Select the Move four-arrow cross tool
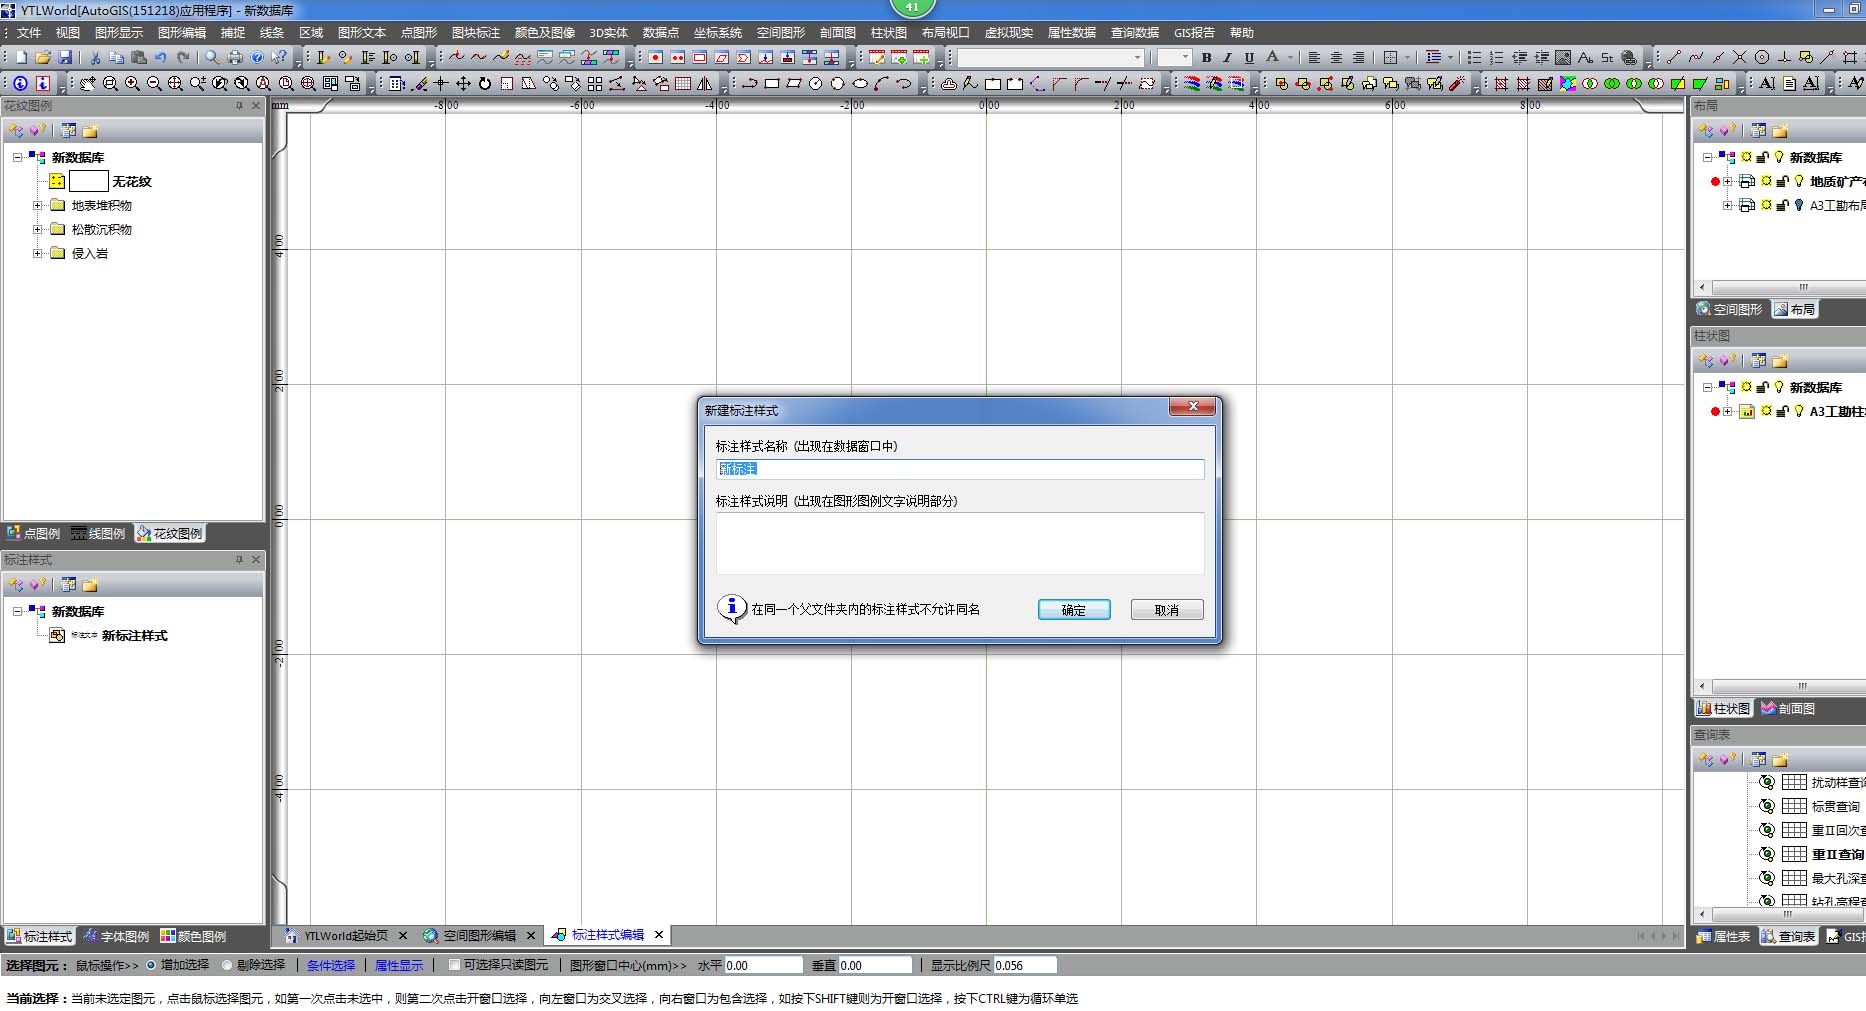The height and width of the screenshot is (1011, 1866). [463, 84]
